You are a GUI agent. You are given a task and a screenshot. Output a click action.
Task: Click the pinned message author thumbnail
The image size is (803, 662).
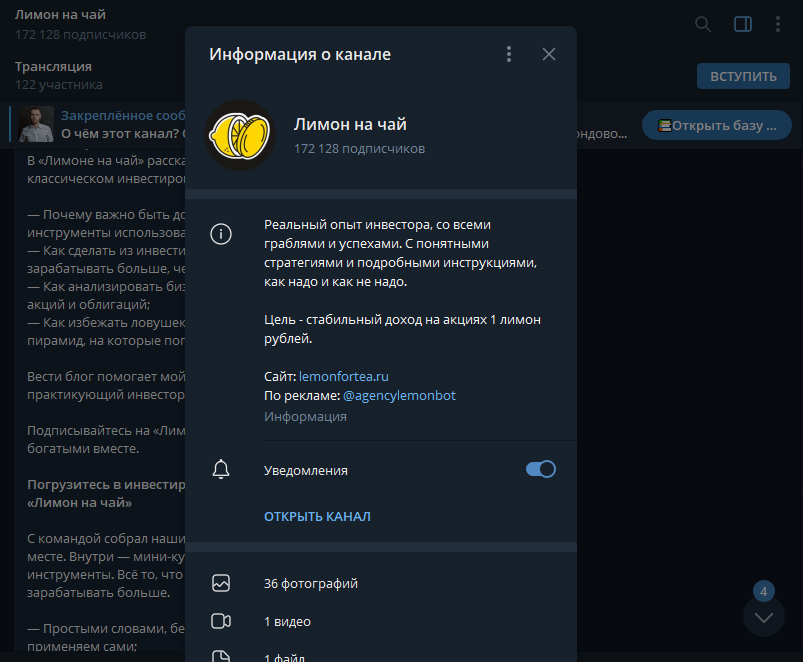point(34,125)
